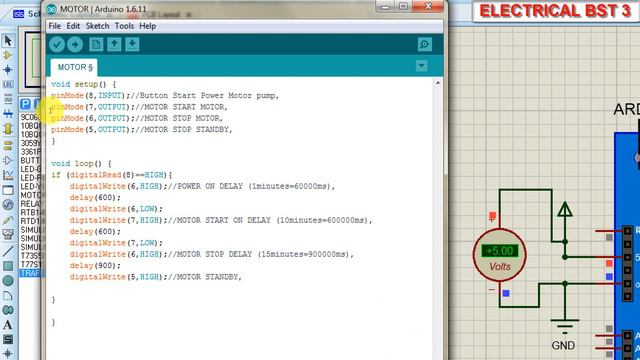The image size is (640, 360).
Task: Open the Arduino Sketch menu
Action: (x=98, y=26)
